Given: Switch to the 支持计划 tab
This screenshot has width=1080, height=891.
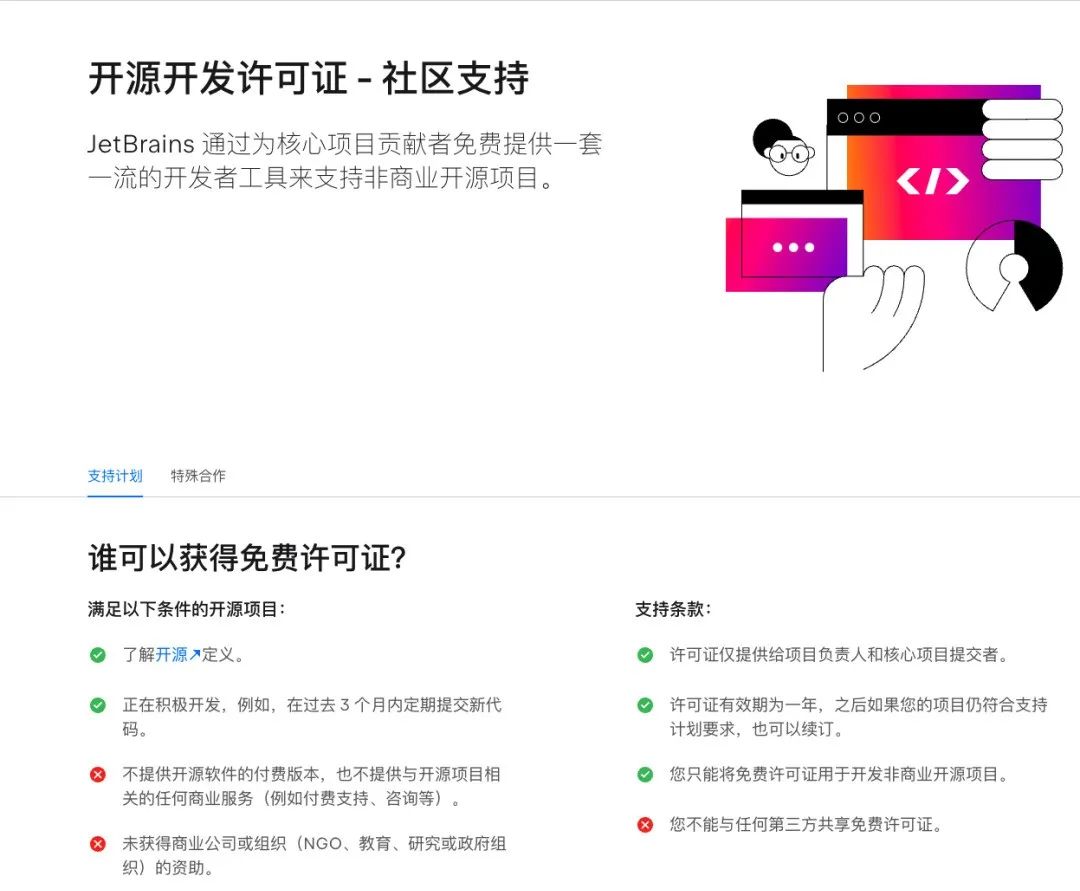Looking at the screenshot, I should pyautogui.click(x=115, y=476).
